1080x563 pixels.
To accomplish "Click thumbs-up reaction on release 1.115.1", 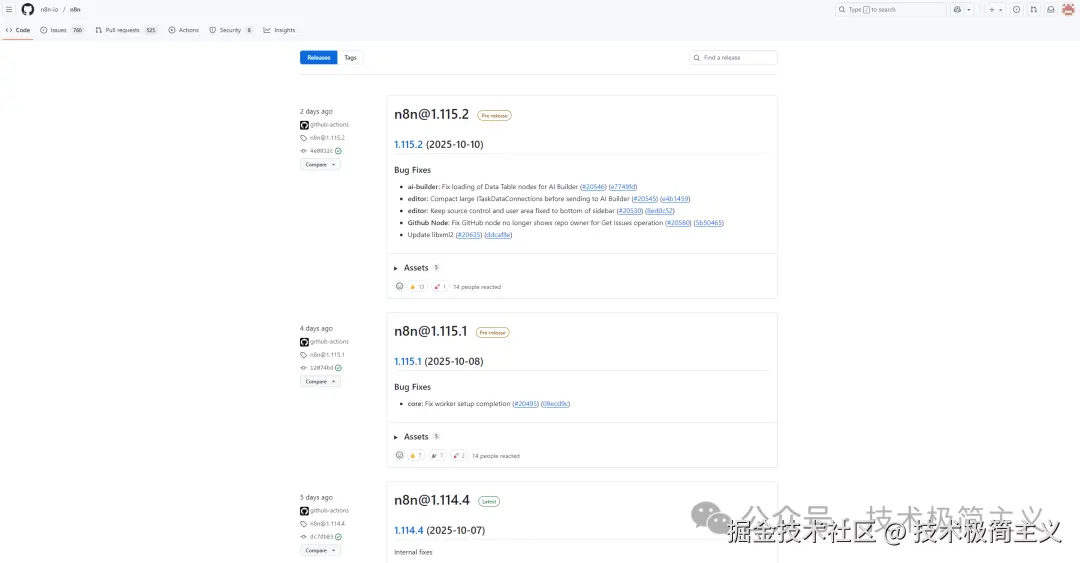I will coord(415,455).
